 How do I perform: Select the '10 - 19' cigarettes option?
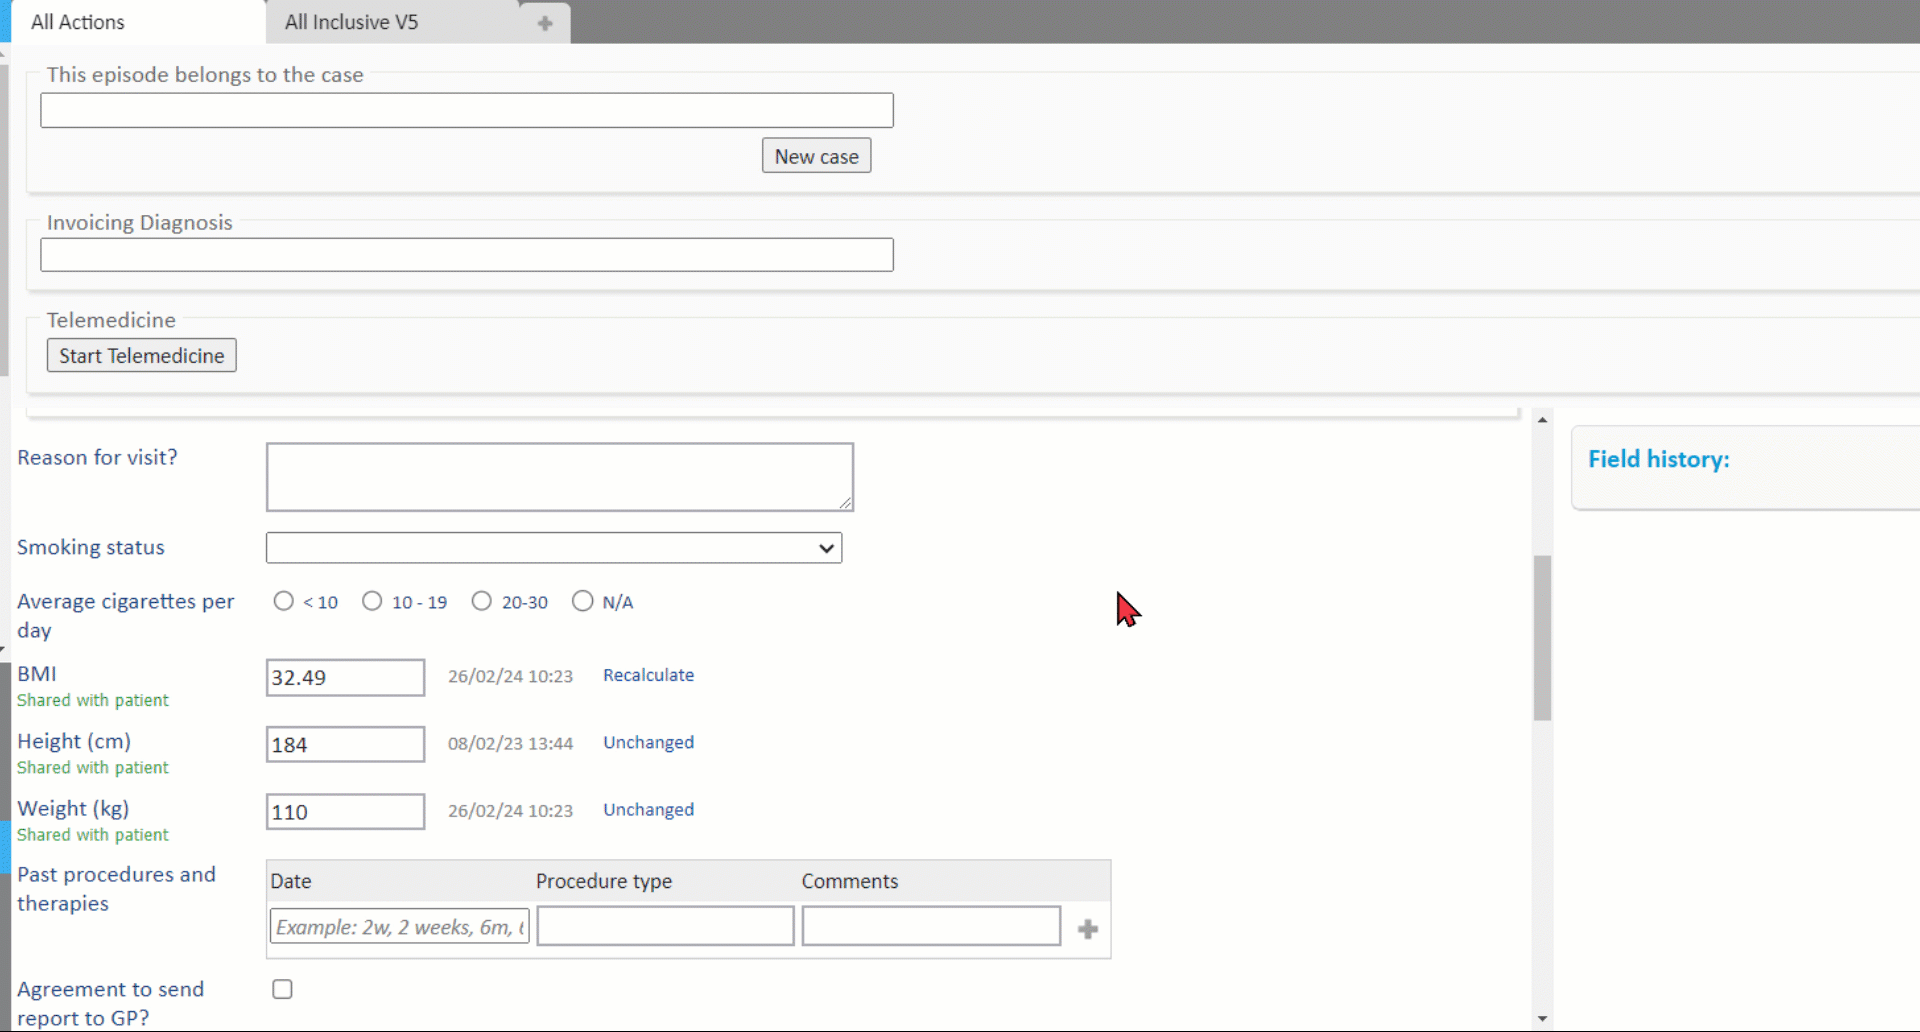372,601
